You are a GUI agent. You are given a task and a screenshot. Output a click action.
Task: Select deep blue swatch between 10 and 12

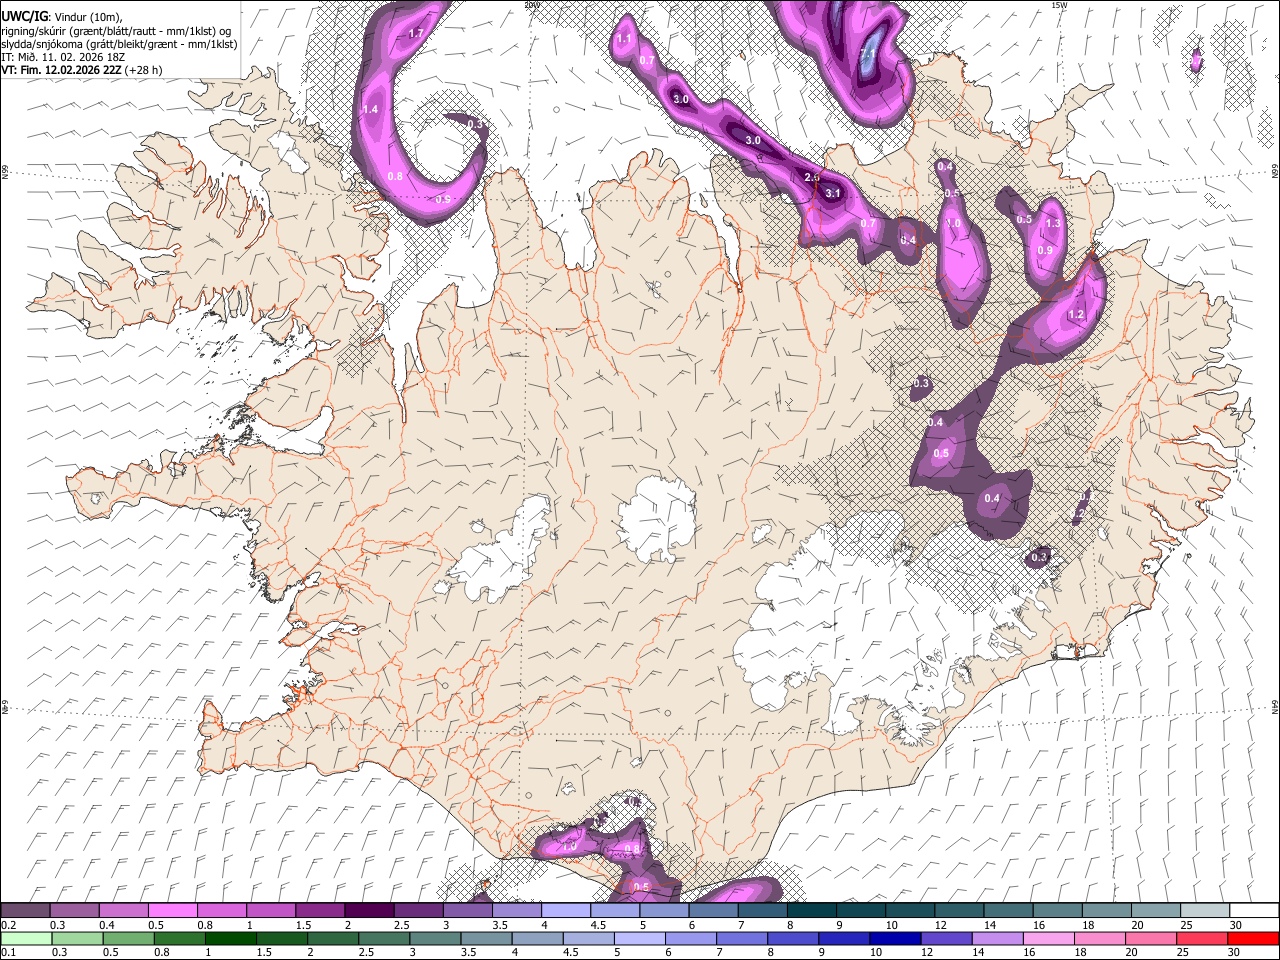[896, 938]
